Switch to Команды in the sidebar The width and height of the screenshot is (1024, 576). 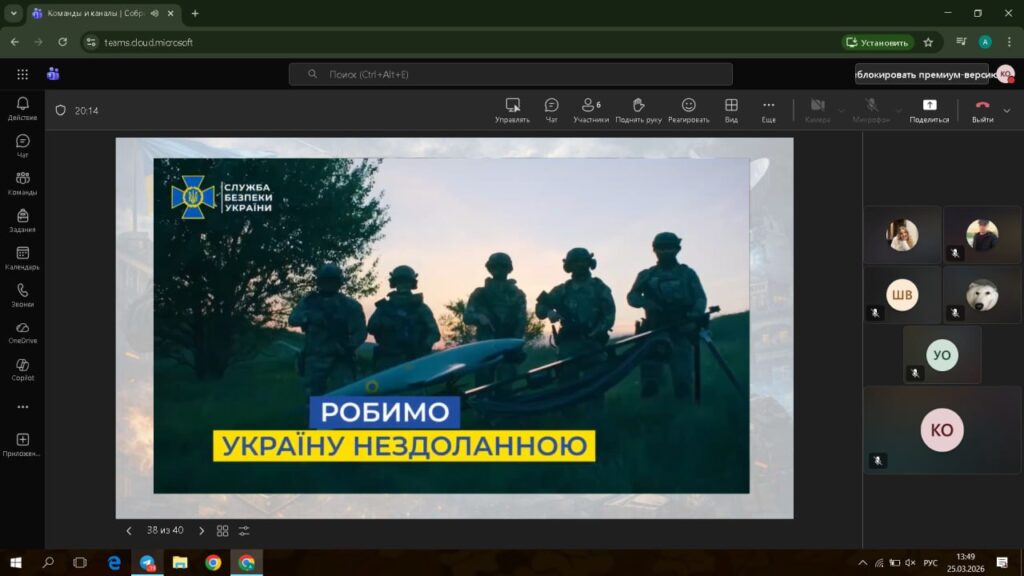pos(22,183)
